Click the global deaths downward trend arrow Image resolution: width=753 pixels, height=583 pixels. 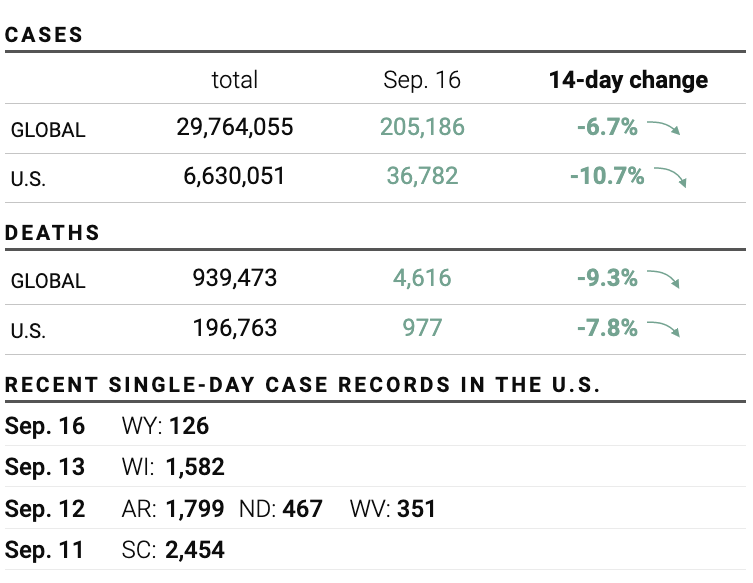click(663, 279)
